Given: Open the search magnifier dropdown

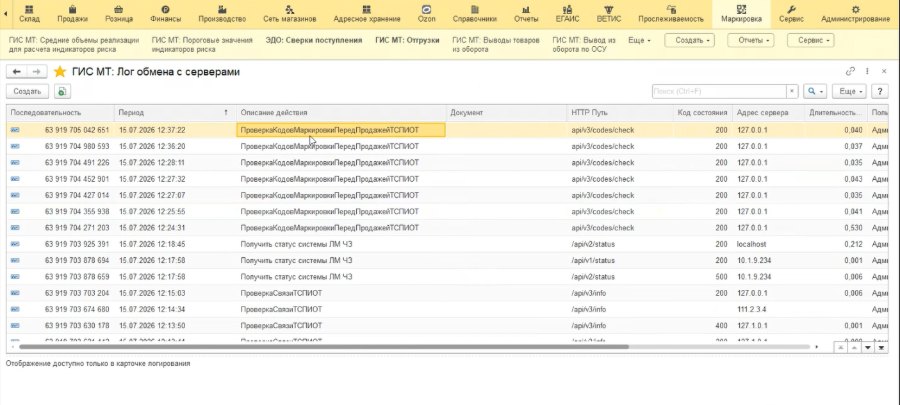Looking at the screenshot, I should (815, 91).
